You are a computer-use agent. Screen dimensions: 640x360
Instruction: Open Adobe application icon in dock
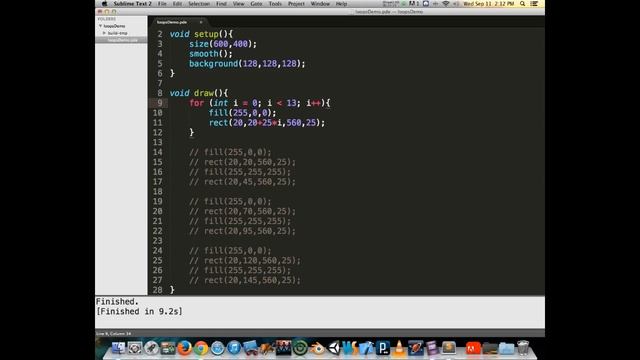click(473, 348)
